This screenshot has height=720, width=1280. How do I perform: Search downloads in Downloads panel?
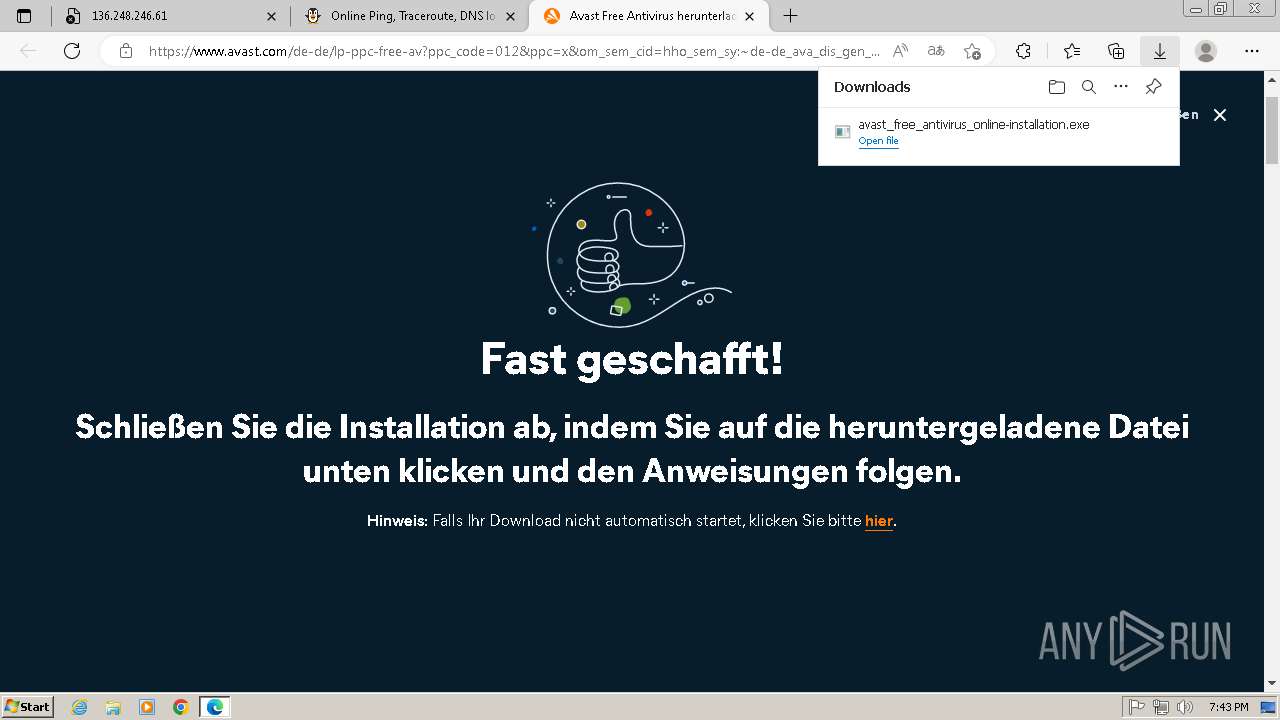pyautogui.click(x=1089, y=87)
